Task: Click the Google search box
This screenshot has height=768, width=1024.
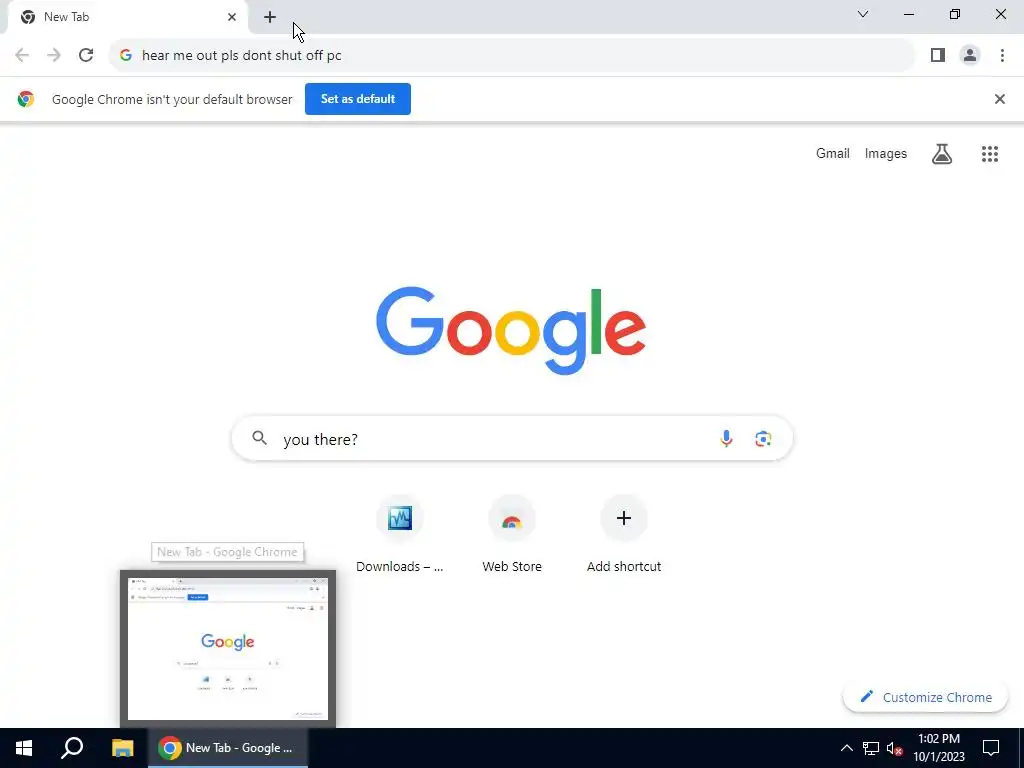Action: pyautogui.click(x=512, y=438)
